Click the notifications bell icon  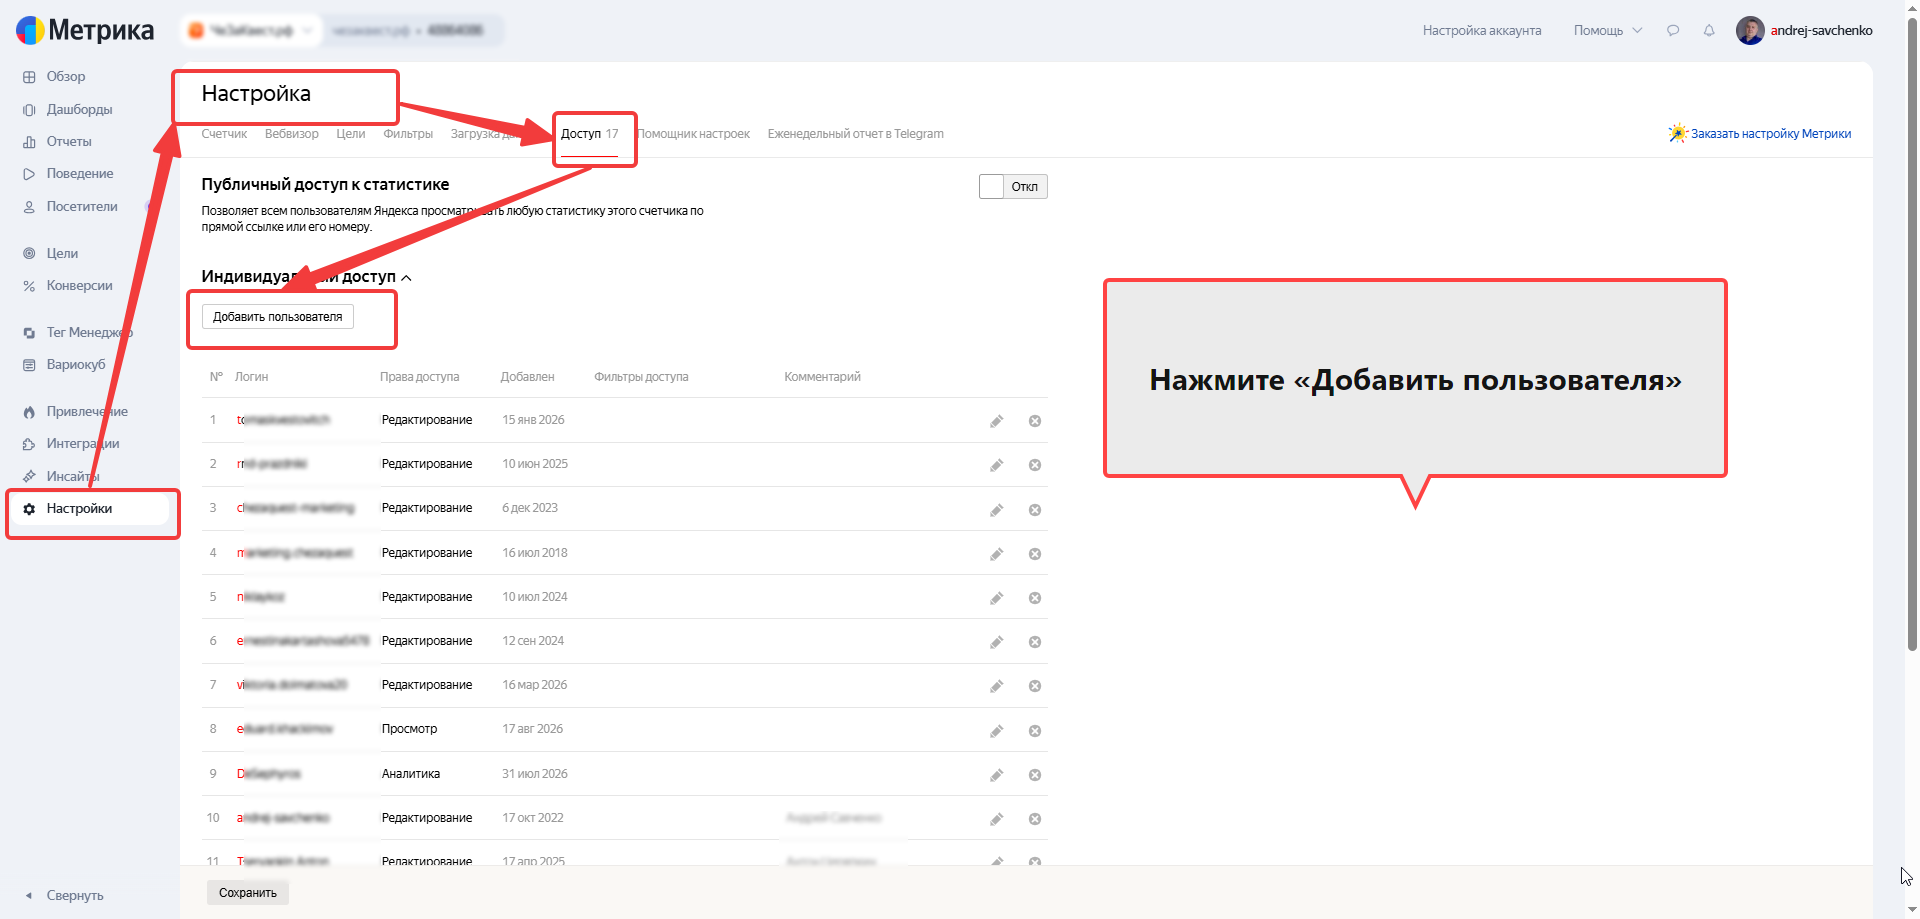pos(1709,31)
